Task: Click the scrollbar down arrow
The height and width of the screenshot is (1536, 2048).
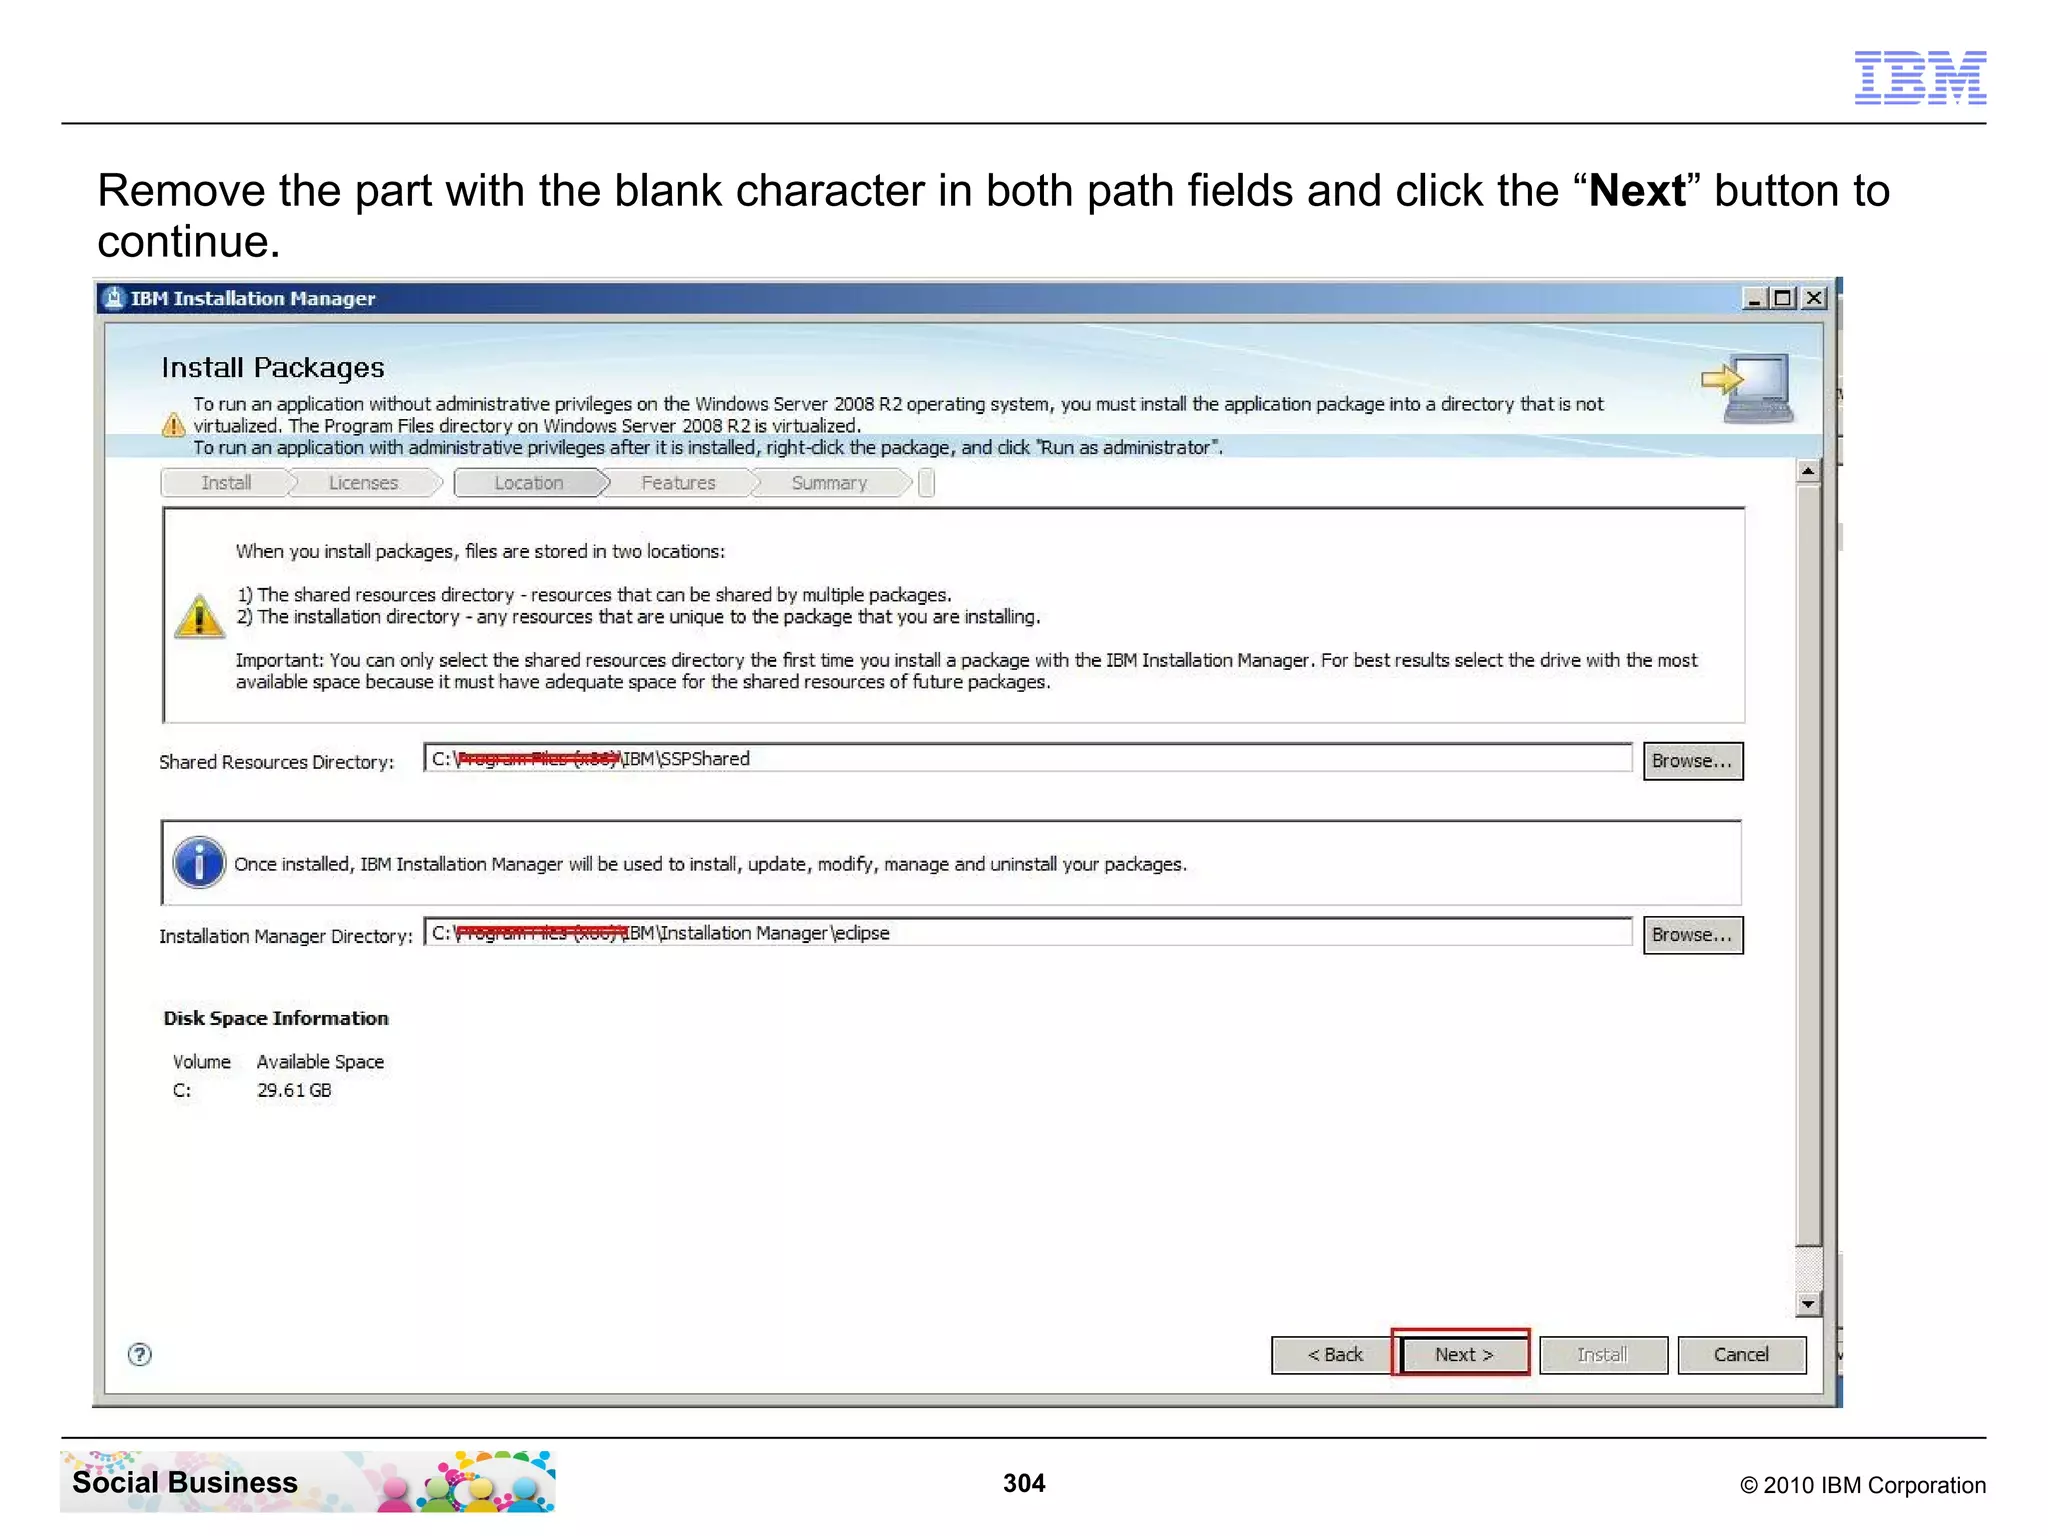Action: 1807,1304
